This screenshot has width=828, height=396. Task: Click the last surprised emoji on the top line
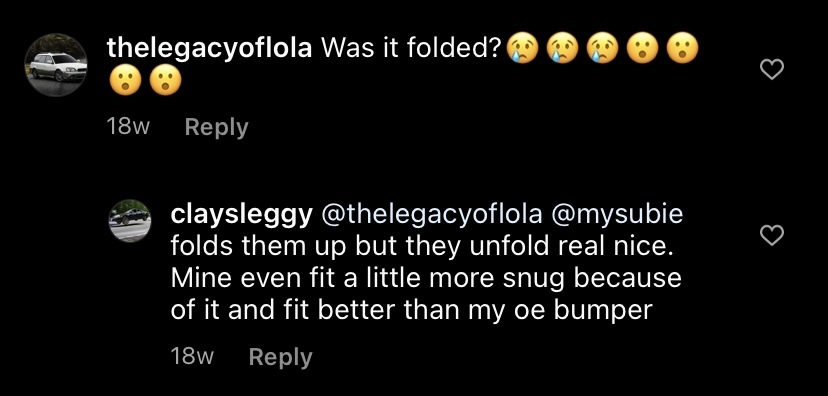click(683, 50)
